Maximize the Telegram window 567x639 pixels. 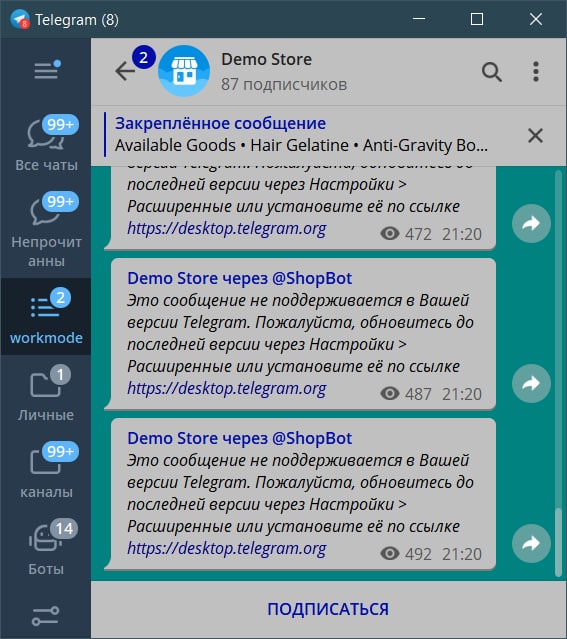(477, 19)
